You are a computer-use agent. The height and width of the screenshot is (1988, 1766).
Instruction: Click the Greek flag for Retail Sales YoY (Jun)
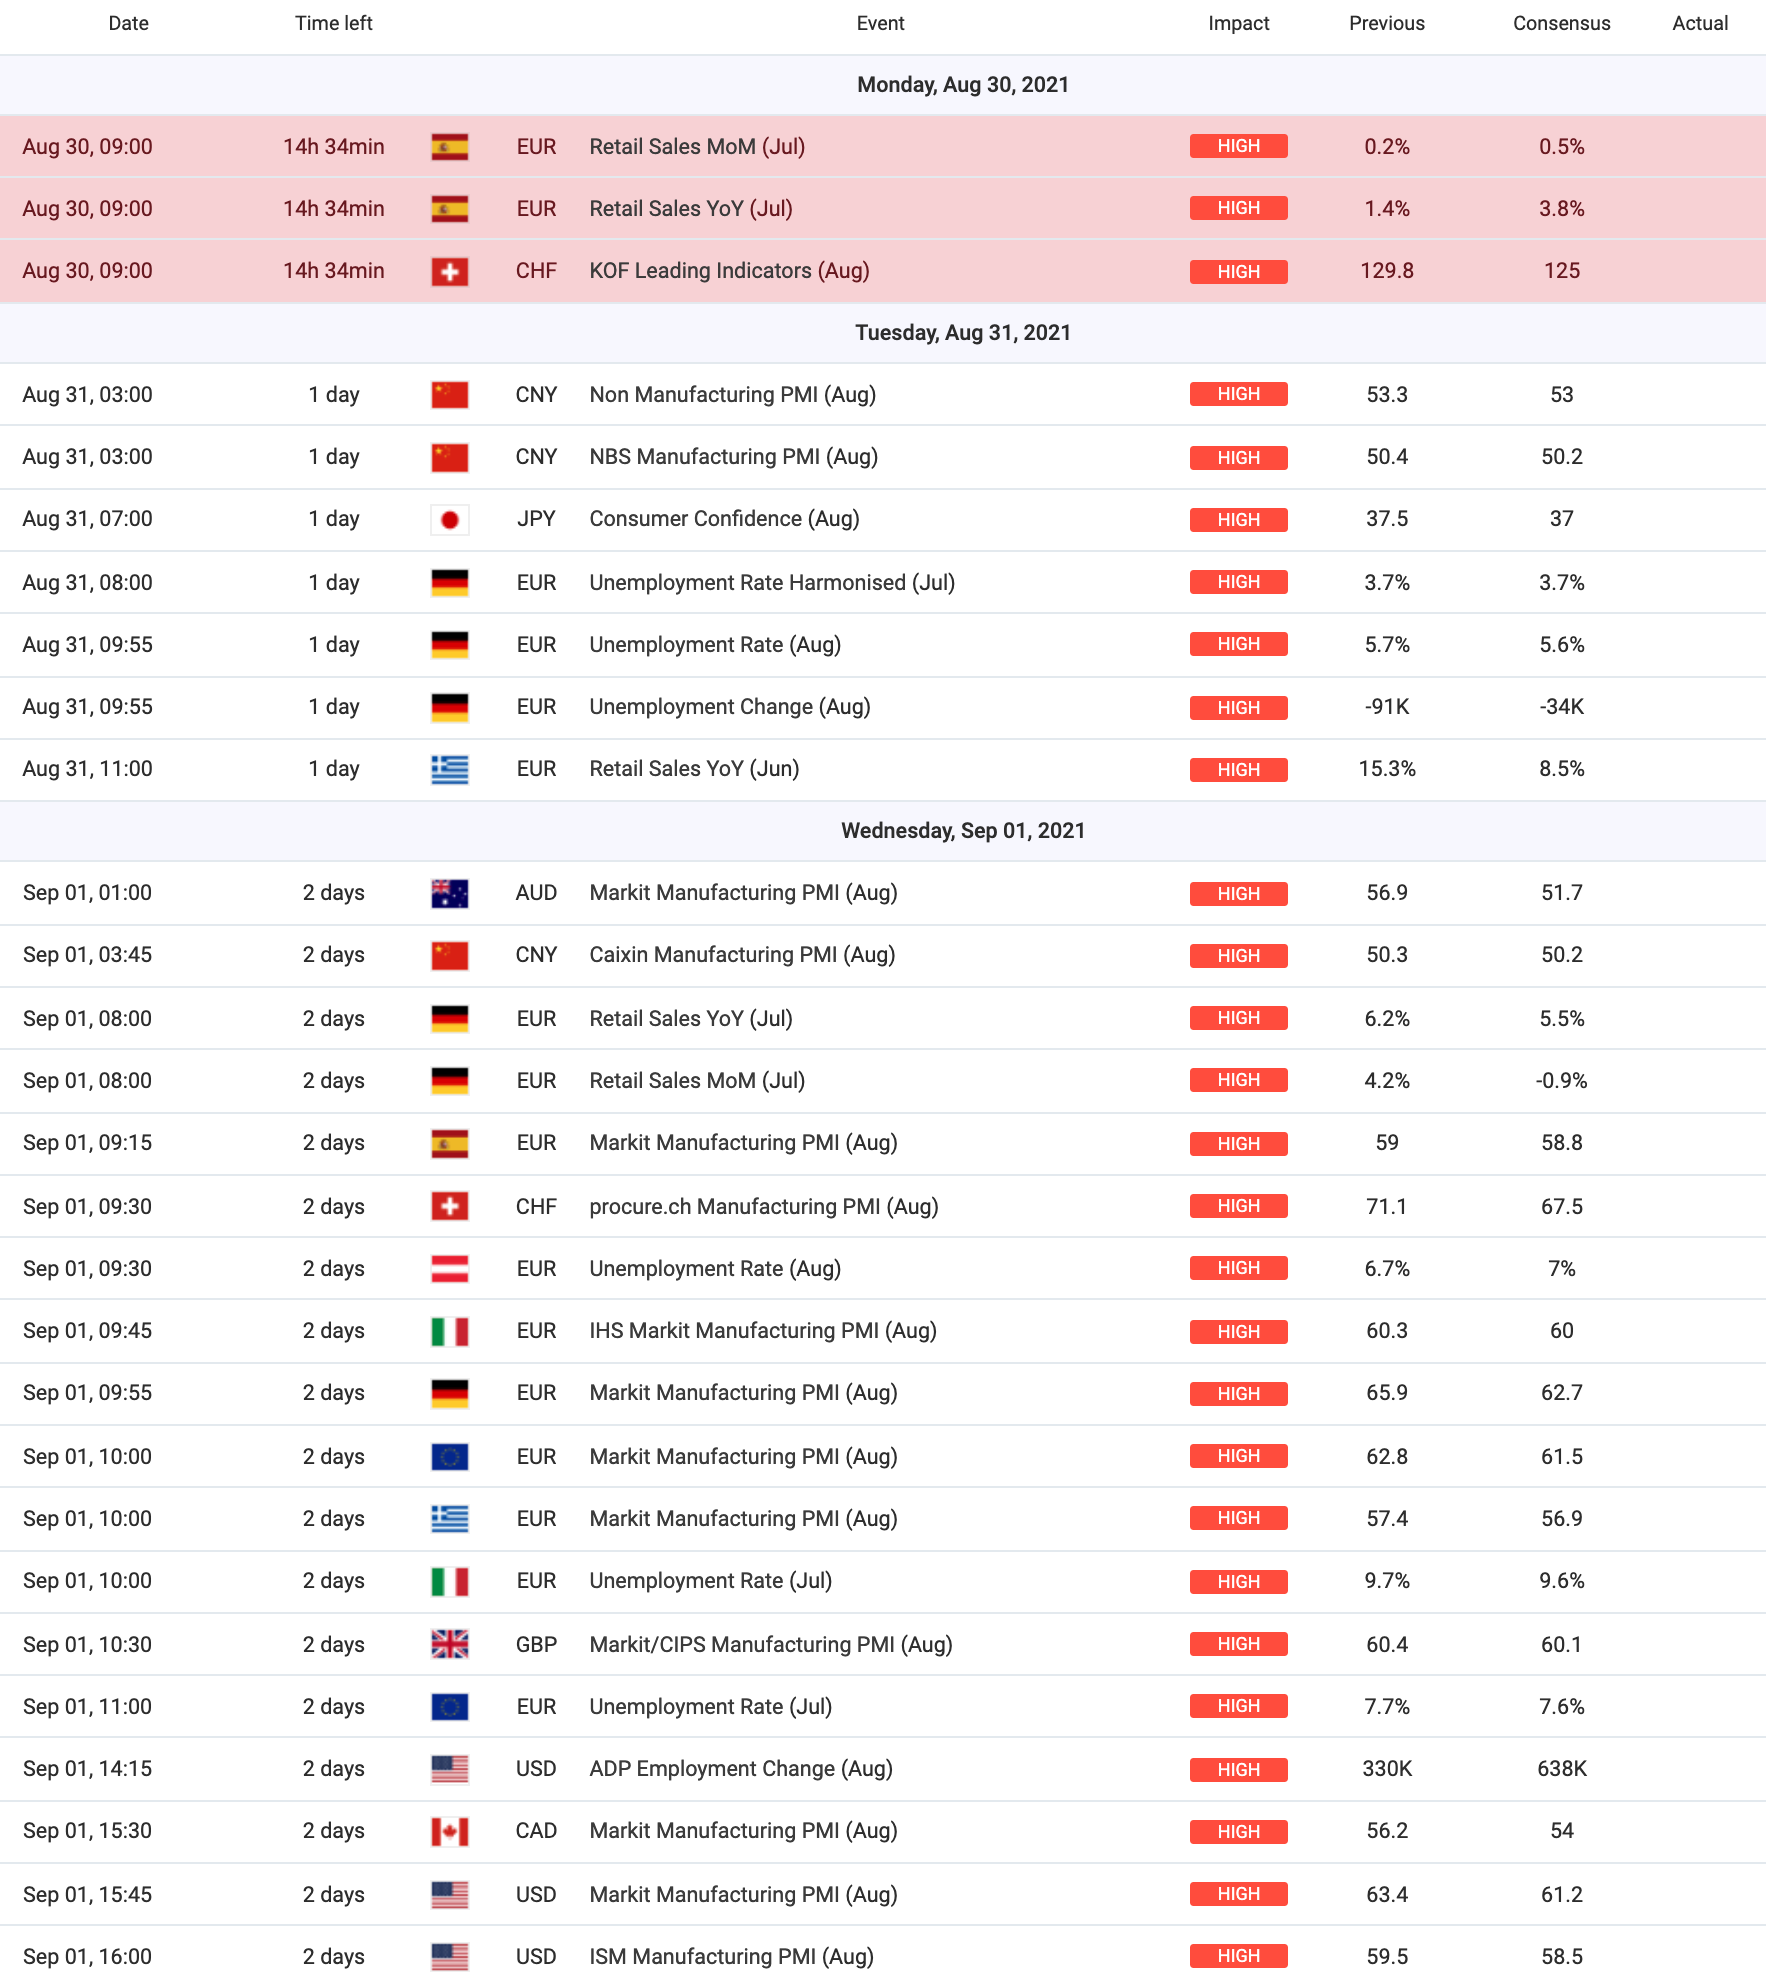click(x=450, y=770)
